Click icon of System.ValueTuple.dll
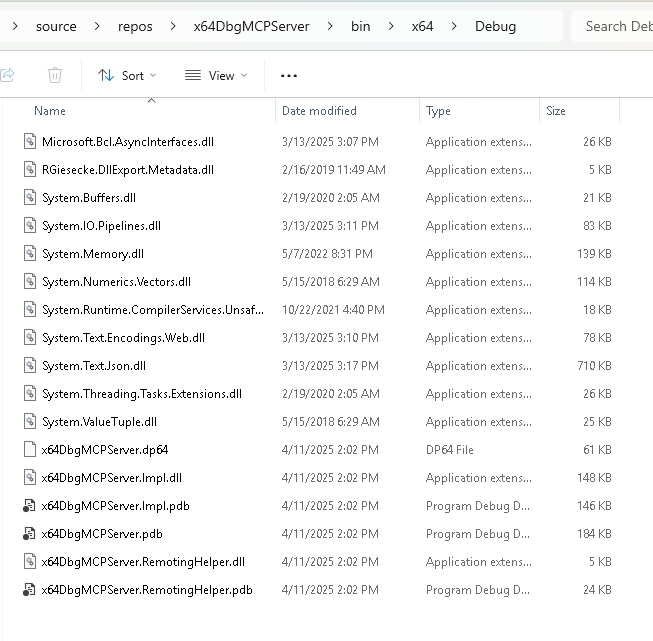Screen dimensions: 653x641 30,421
